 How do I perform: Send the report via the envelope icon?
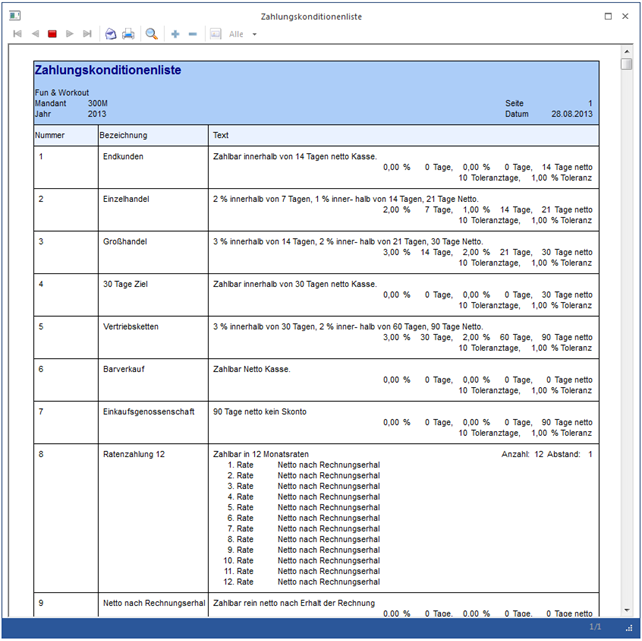pyautogui.click(x=111, y=34)
